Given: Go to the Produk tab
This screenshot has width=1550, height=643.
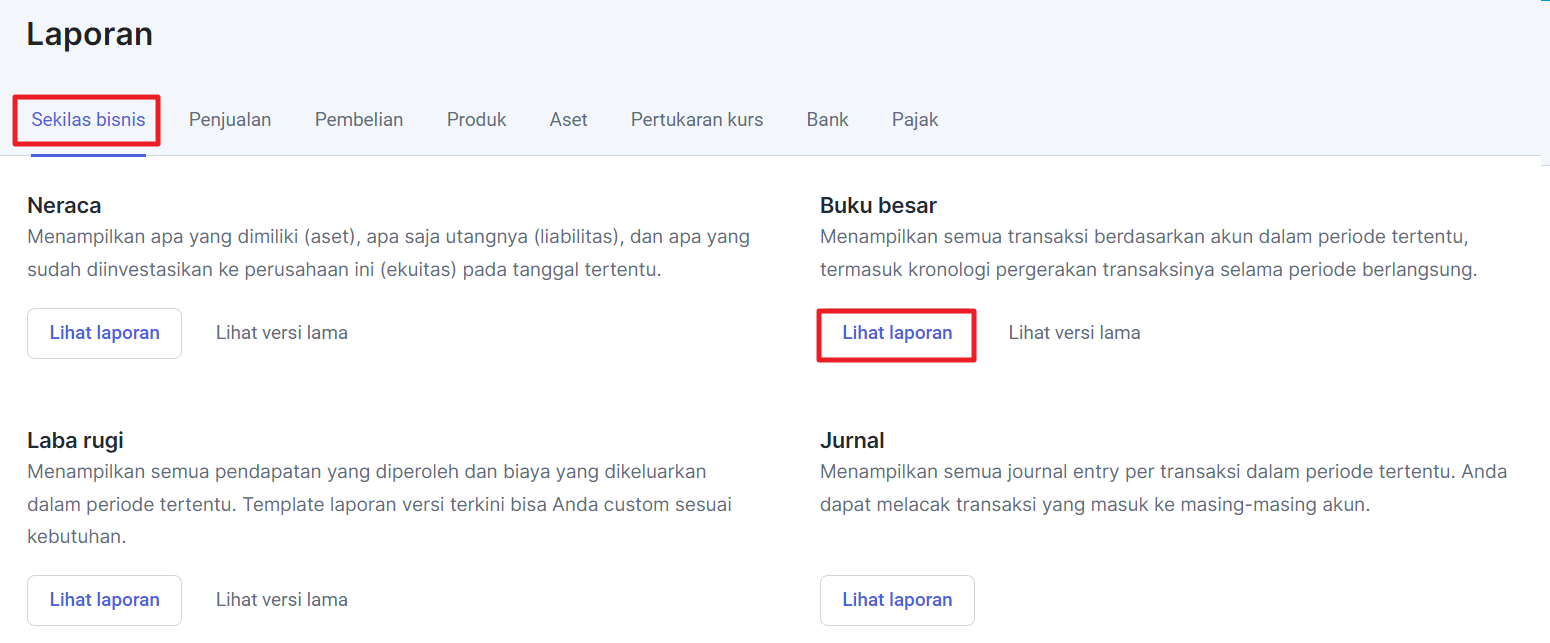Looking at the screenshot, I should coord(477,120).
